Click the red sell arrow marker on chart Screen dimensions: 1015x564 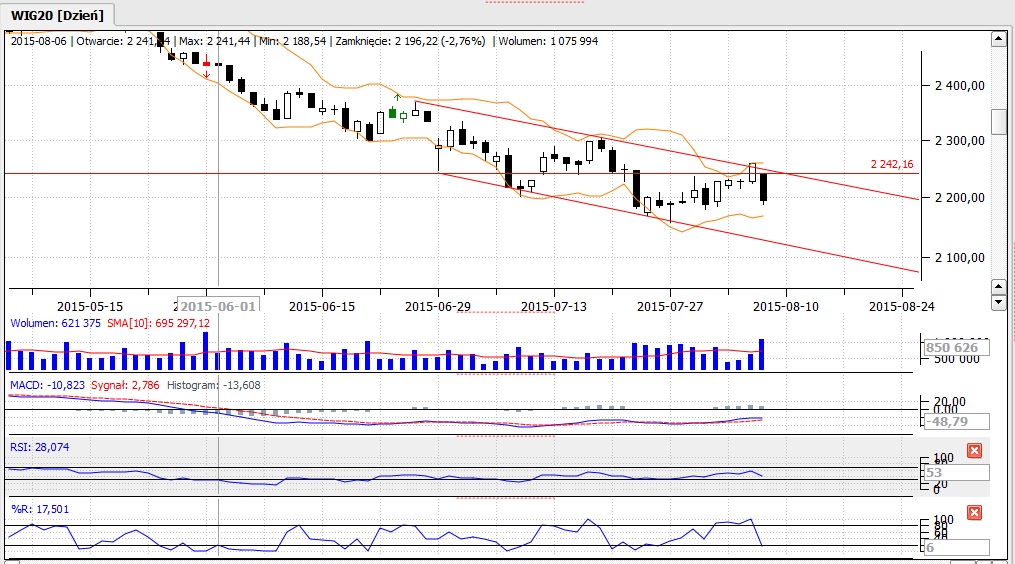[x=206, y=73]
